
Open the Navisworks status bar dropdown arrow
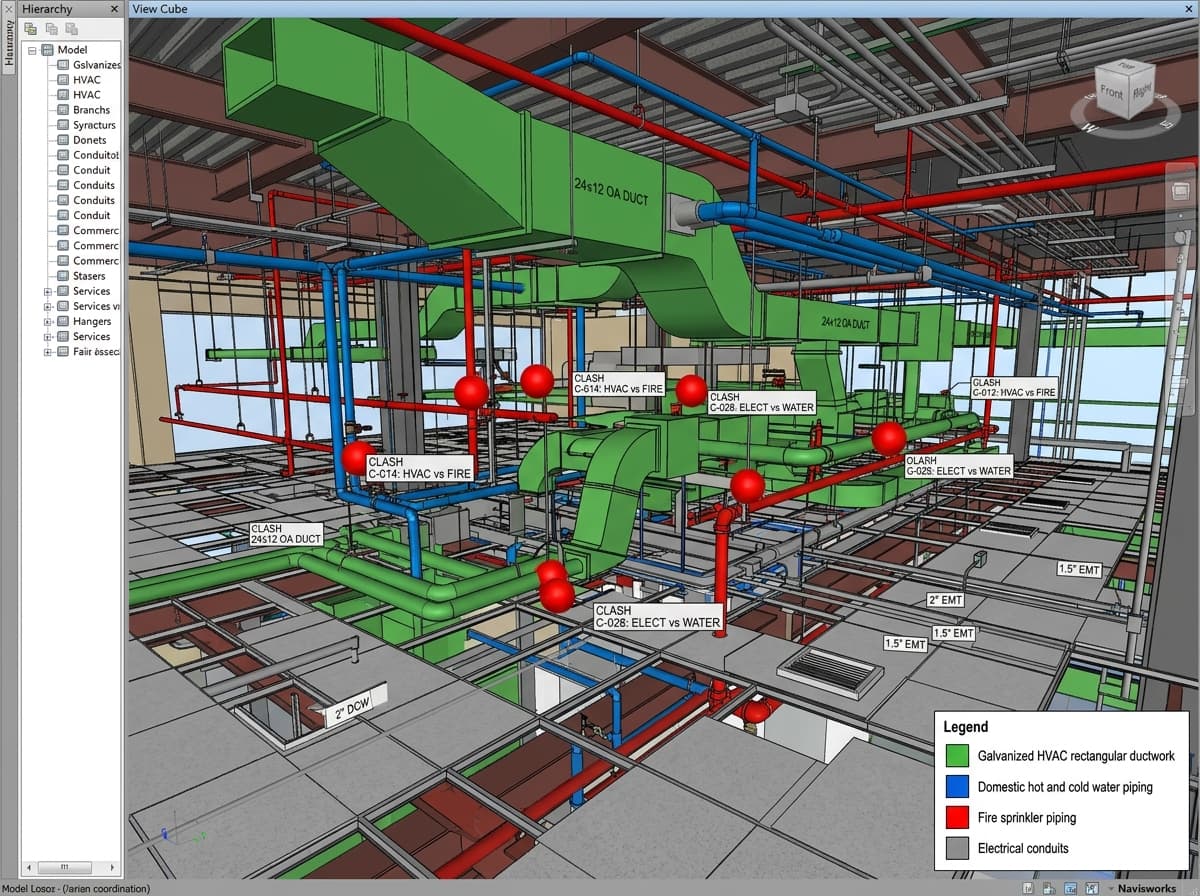click(x=1109, y=889)
